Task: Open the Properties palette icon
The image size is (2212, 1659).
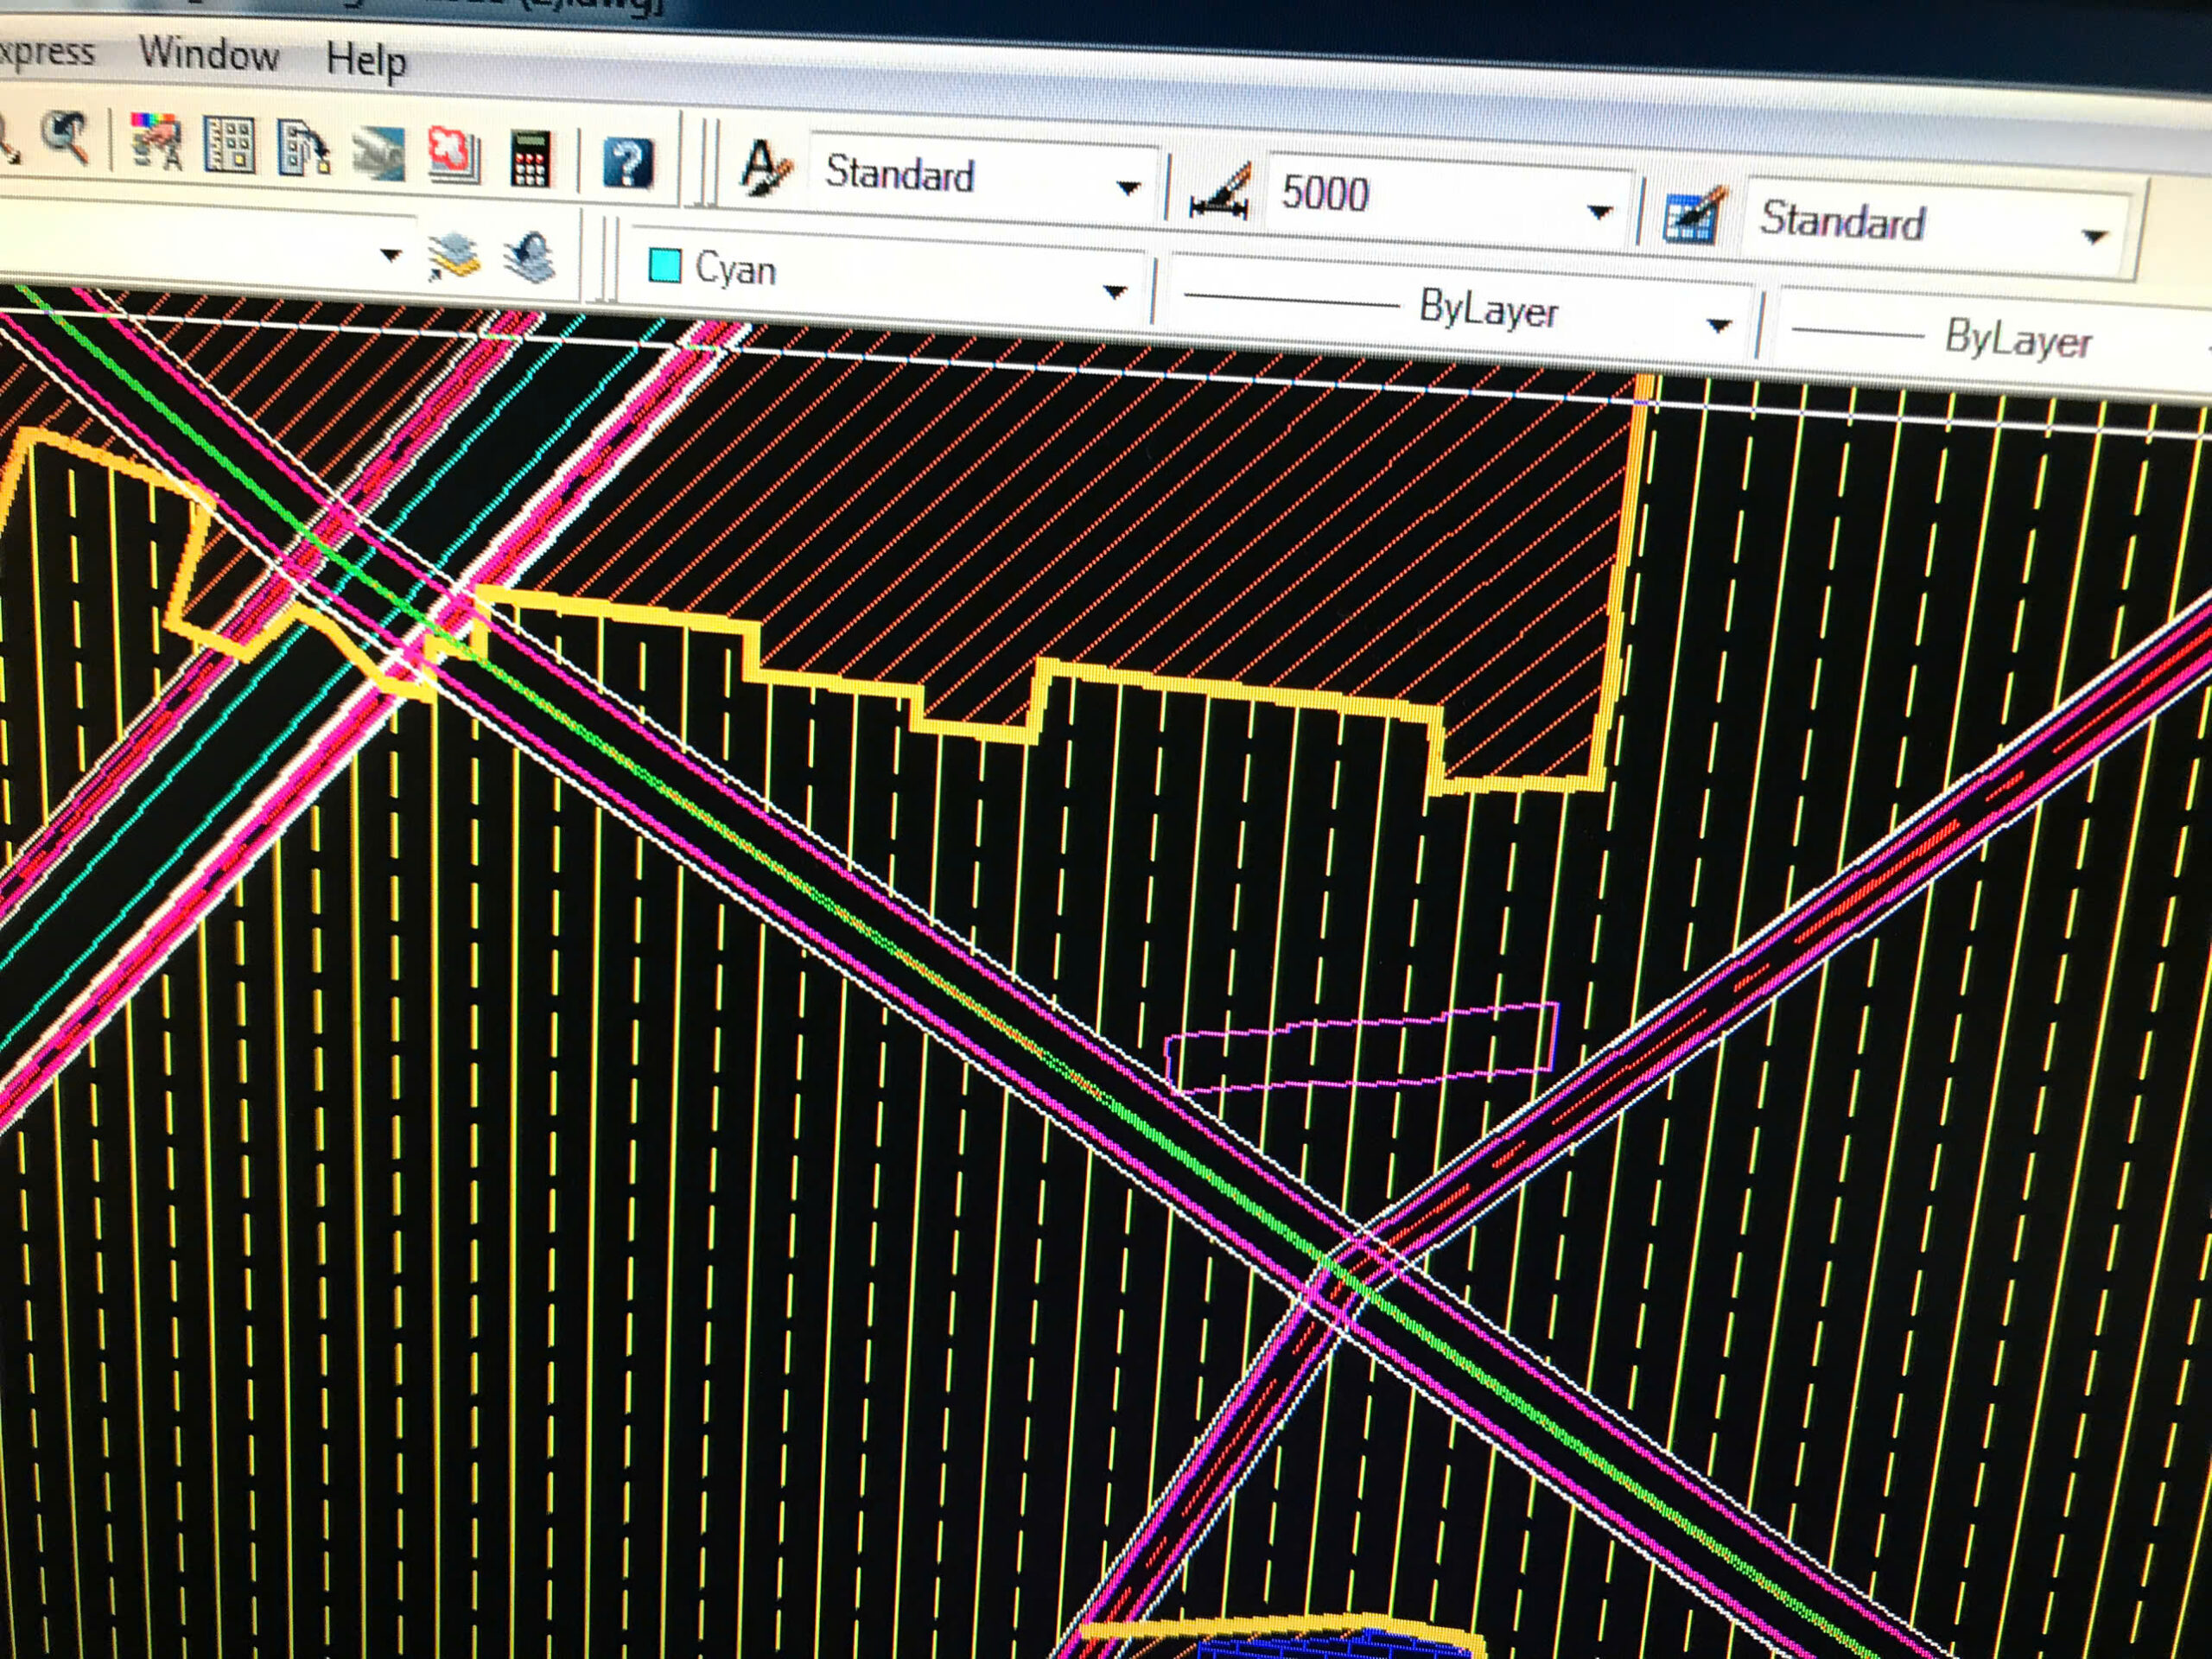Action: 157,144
